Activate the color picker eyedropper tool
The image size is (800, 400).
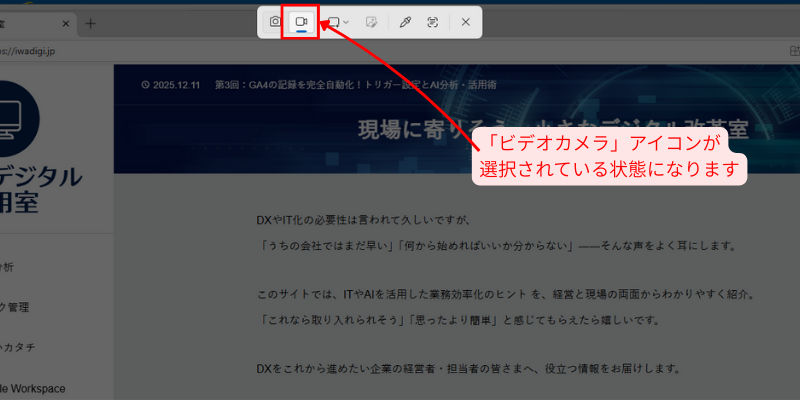tap(405, 22)
